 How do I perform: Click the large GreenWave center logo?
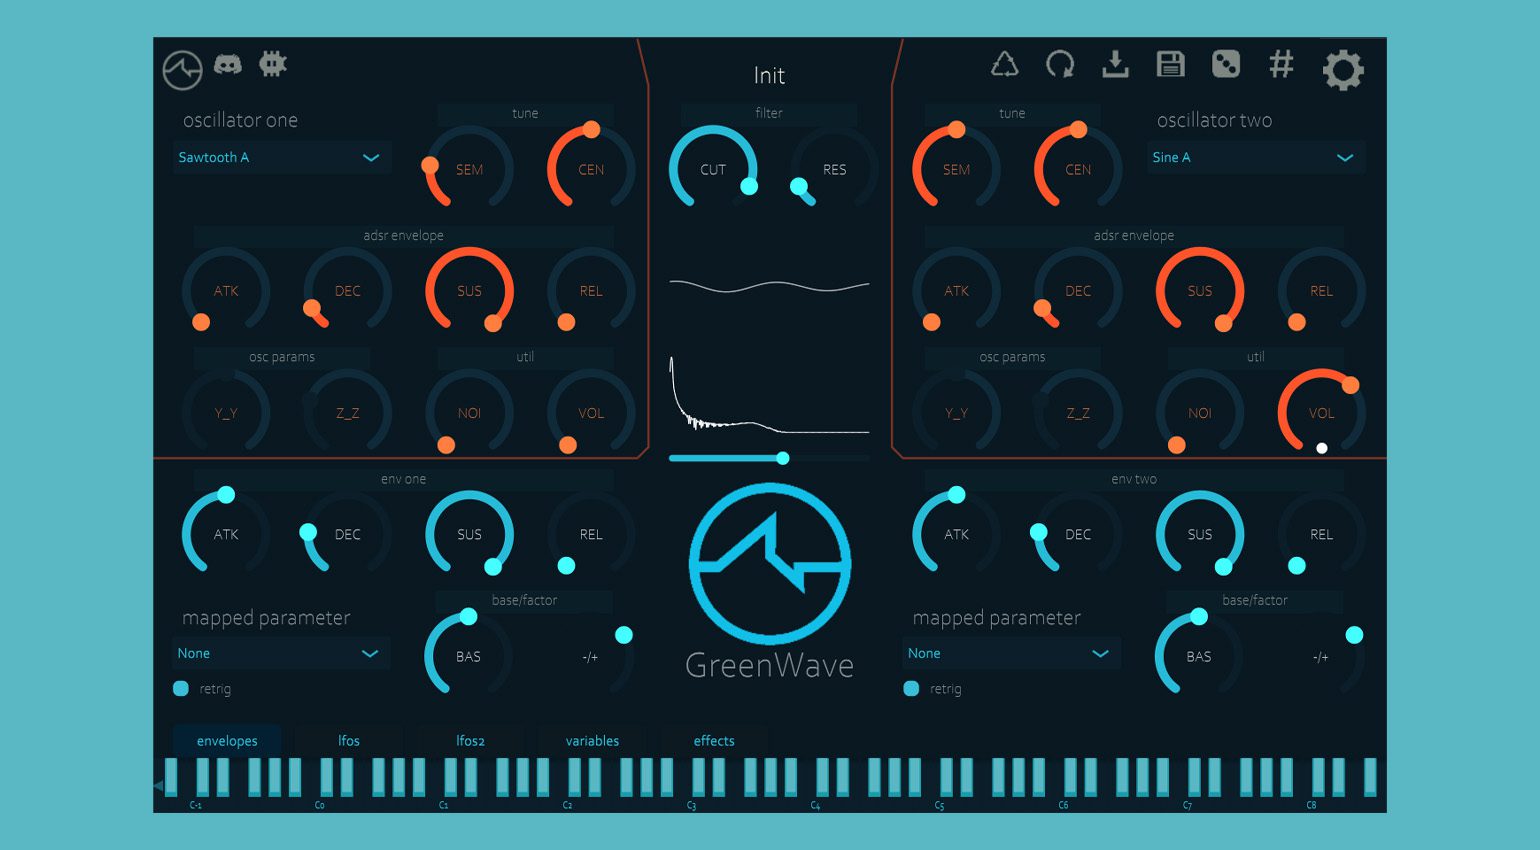[x=770, y=564]
